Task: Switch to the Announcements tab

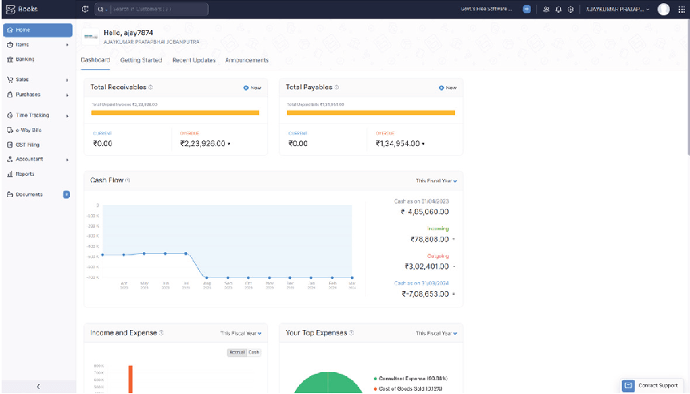Action: coord(247,60)
